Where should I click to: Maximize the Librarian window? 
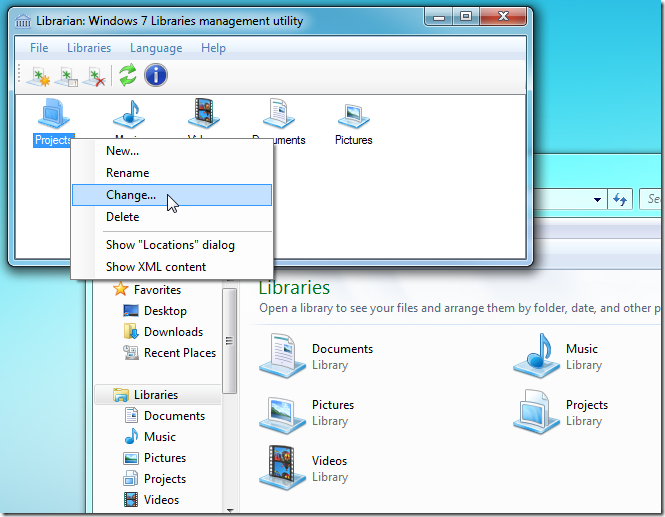click(x=466, y=17)
